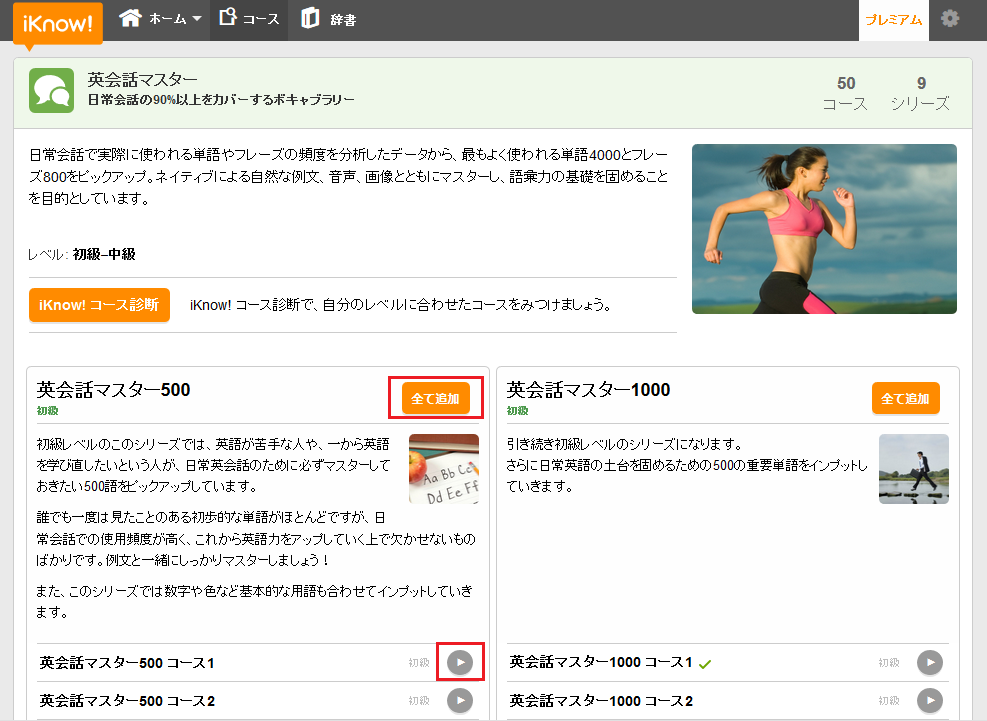Play 英会話マスター500 コース2
Screen dimensions: 987x721
[x=460, y=700]
